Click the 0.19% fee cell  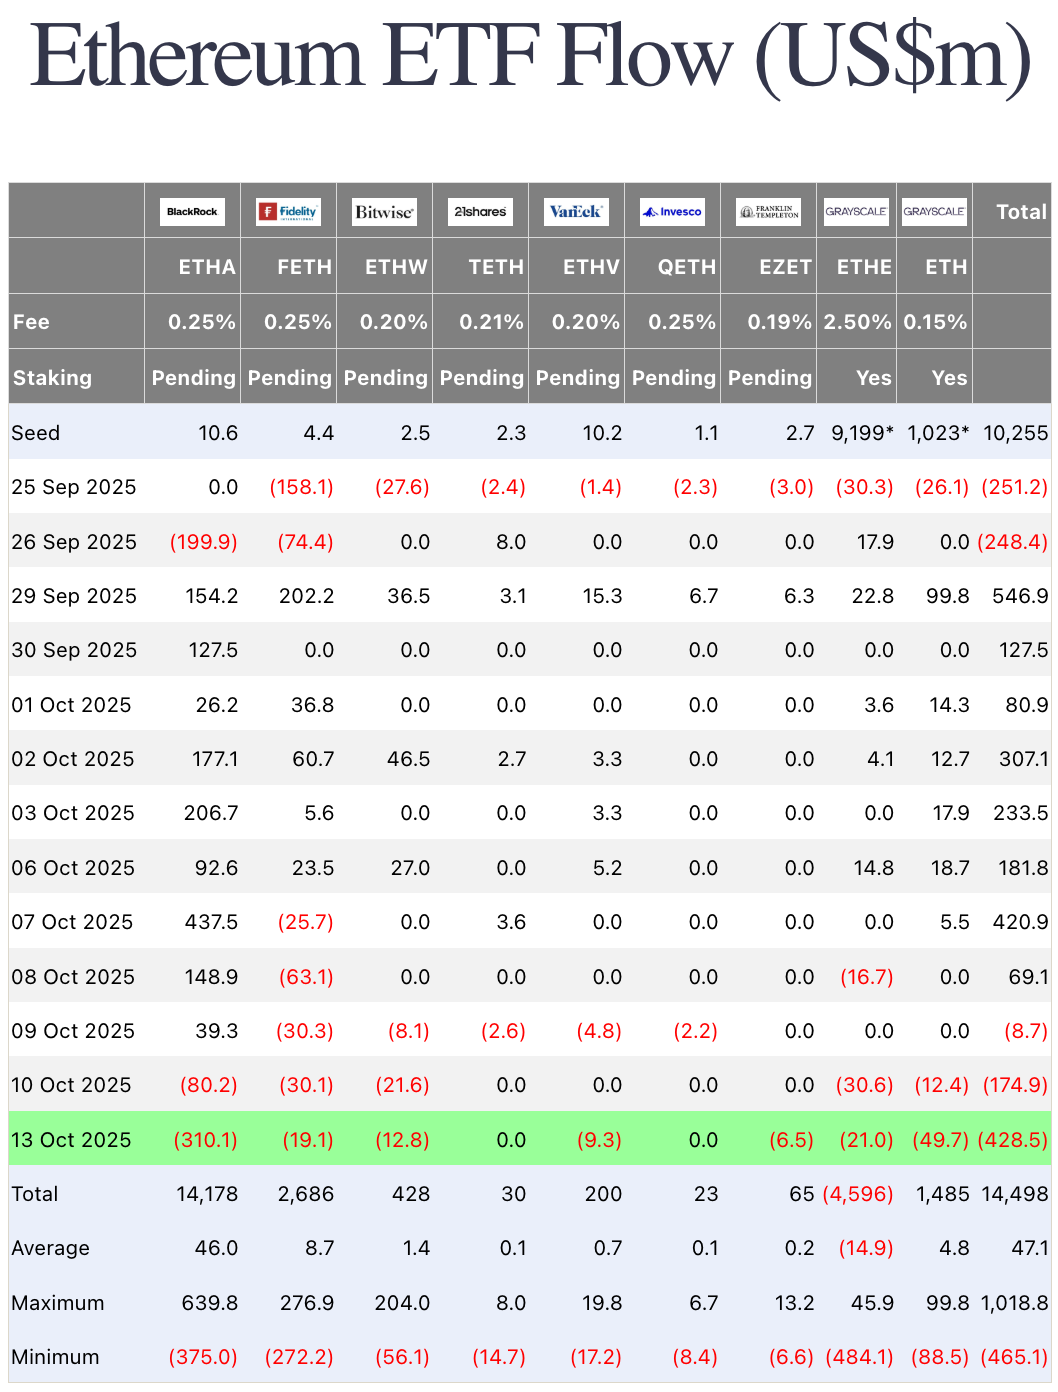click(780, 322)
